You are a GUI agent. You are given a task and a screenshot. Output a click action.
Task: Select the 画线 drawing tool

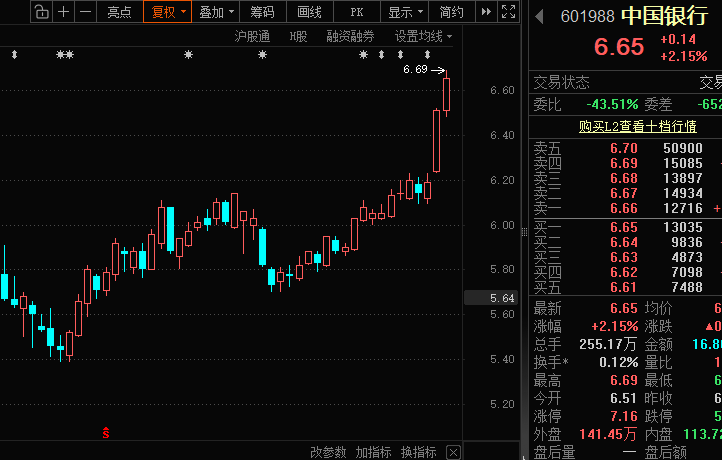309,12
